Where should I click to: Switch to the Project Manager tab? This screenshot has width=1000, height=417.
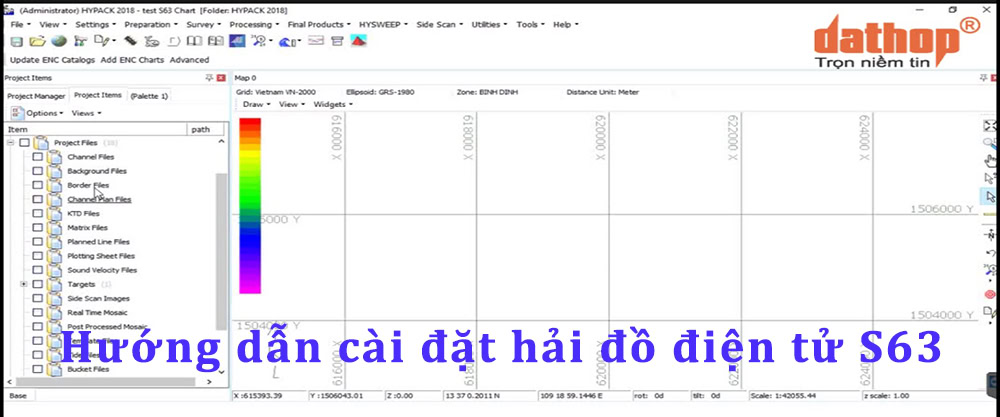pos(36,96)
